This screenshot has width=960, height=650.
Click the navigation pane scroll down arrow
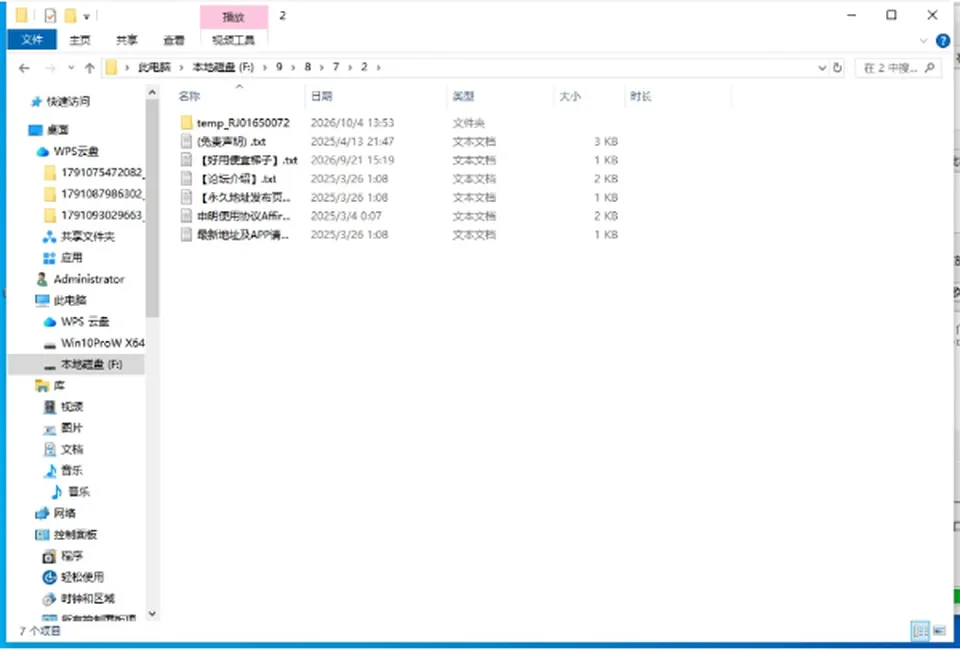(x=152, y=613)
